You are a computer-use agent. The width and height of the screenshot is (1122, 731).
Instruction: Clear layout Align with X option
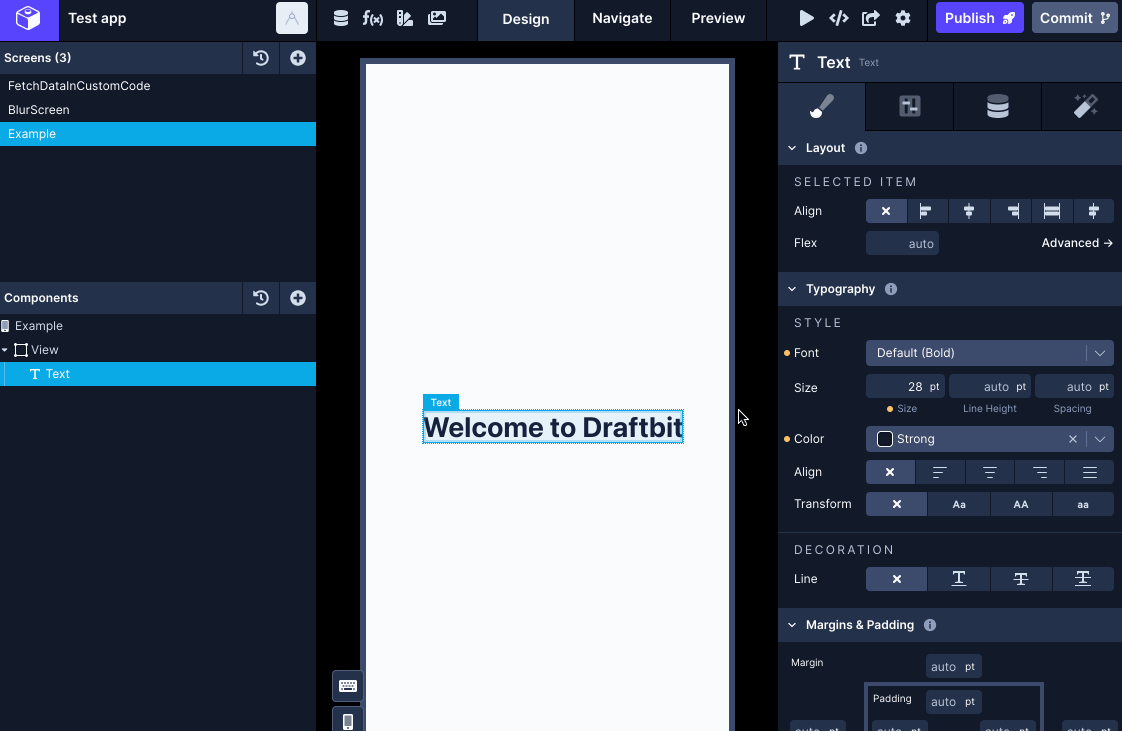tap(886, 211)
